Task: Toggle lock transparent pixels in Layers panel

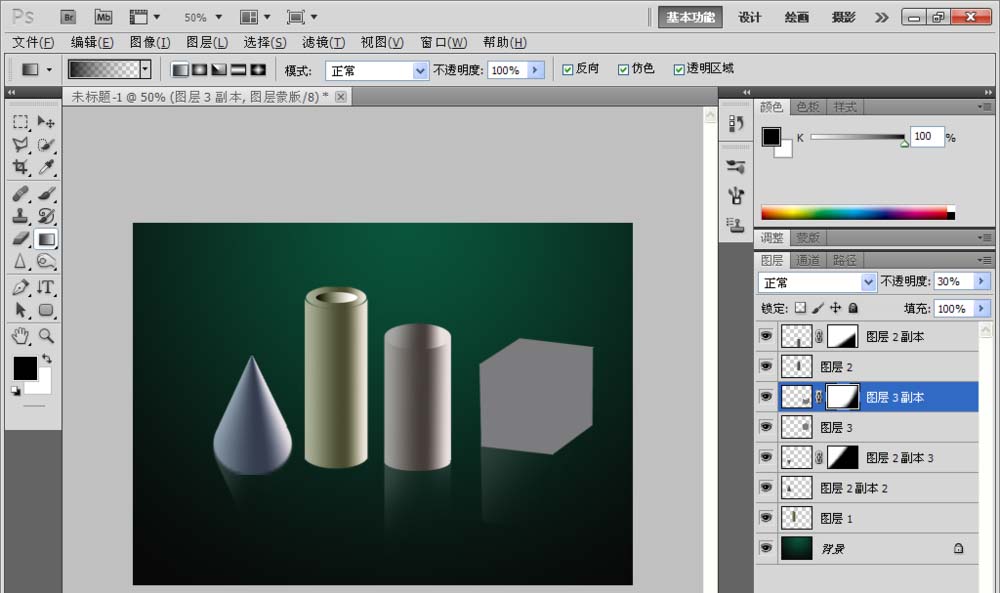Action: (x=800, y=308)
